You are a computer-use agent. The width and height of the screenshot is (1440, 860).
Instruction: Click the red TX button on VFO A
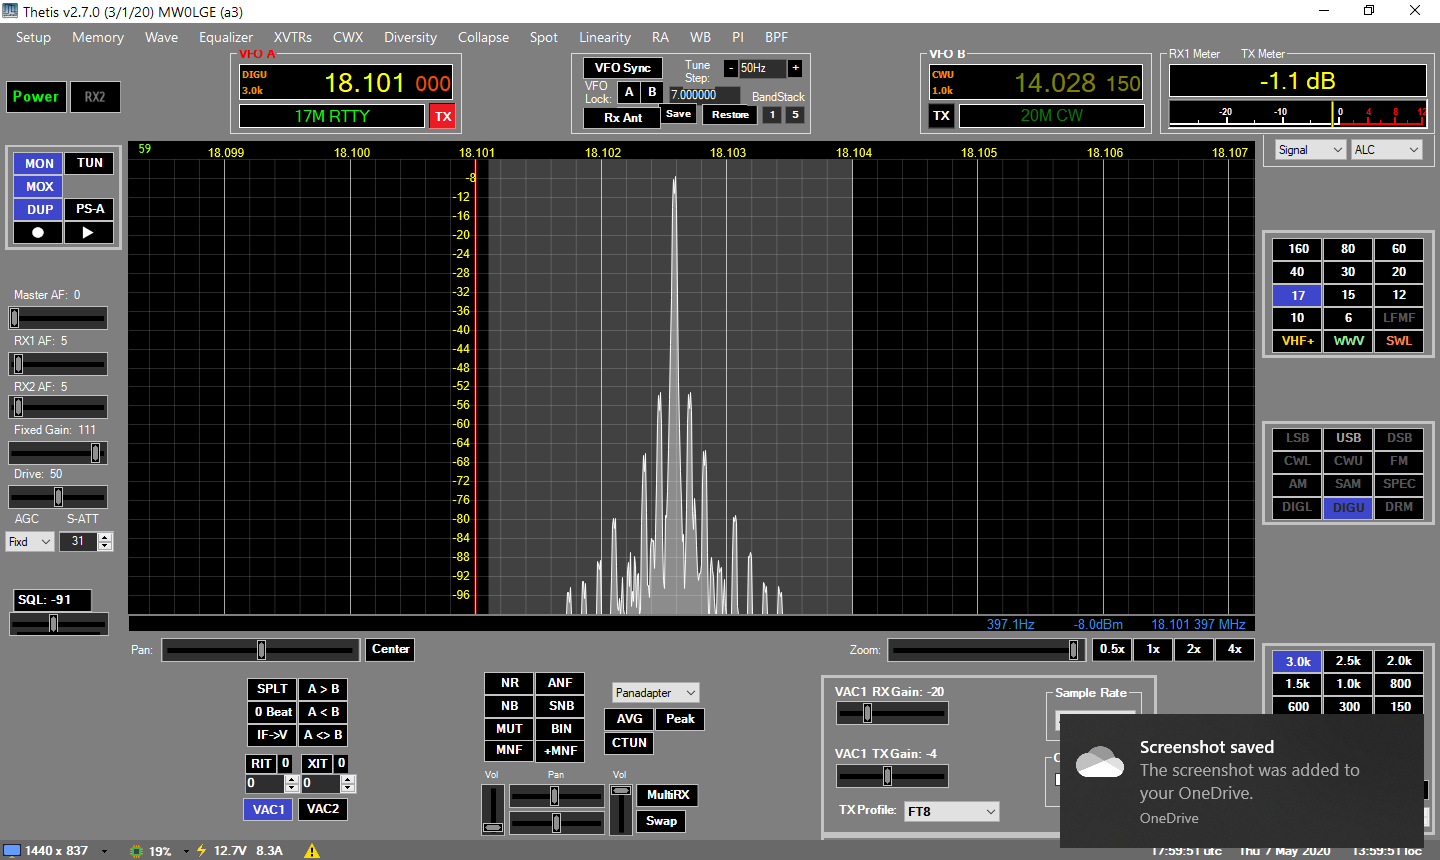coord(442,116)
